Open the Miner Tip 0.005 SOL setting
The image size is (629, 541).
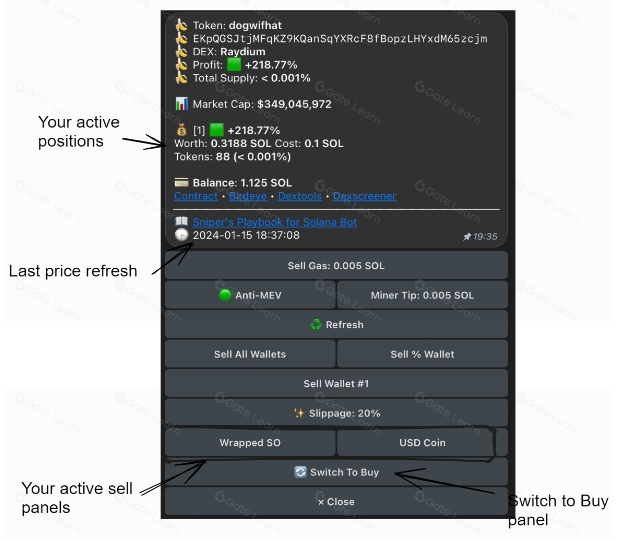422,295
